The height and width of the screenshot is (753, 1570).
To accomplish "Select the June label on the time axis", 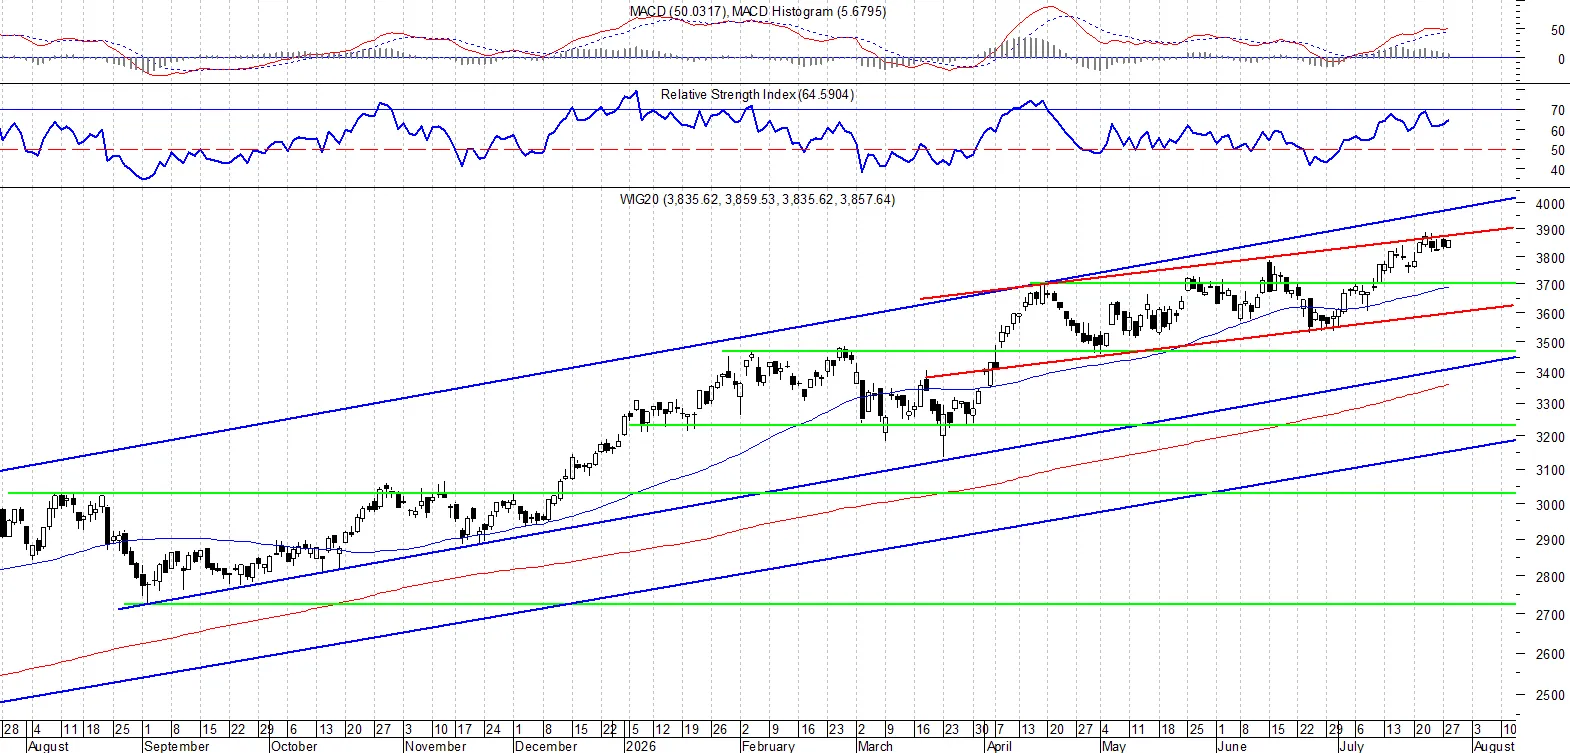I will pos(1232,746).
